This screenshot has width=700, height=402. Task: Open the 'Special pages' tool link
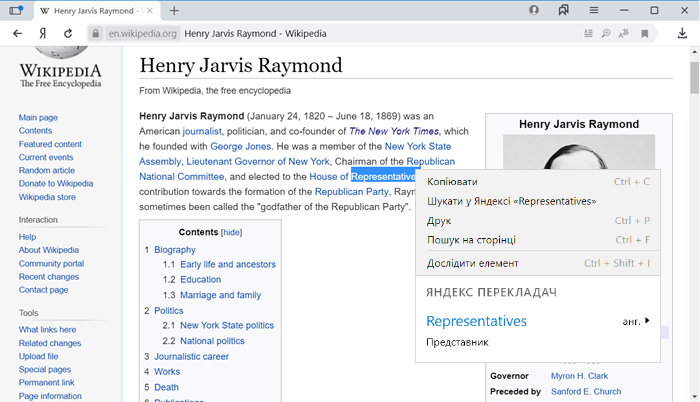pos(45,369)
